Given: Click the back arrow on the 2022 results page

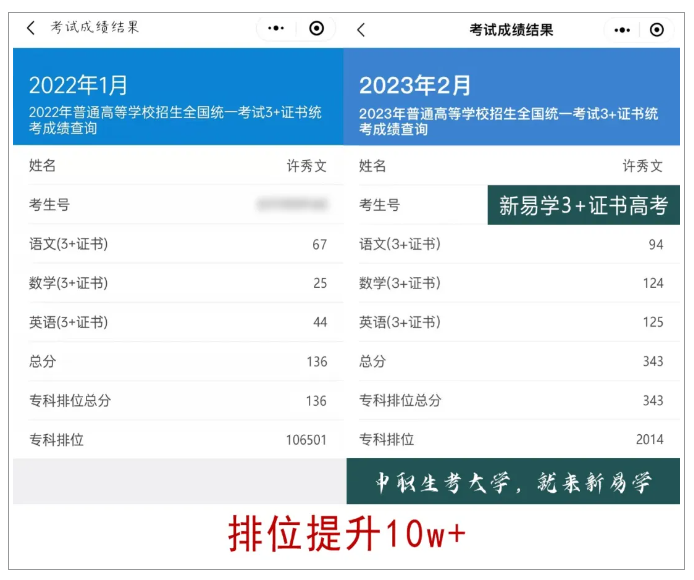Looking at the screenshot, I should [31, 28].
